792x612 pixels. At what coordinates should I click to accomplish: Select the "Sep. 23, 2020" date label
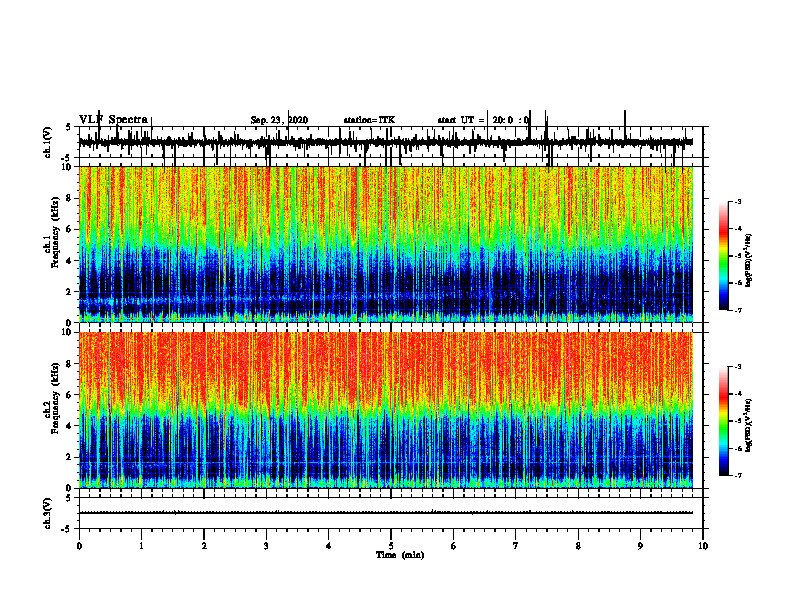(x=279, y=120)
